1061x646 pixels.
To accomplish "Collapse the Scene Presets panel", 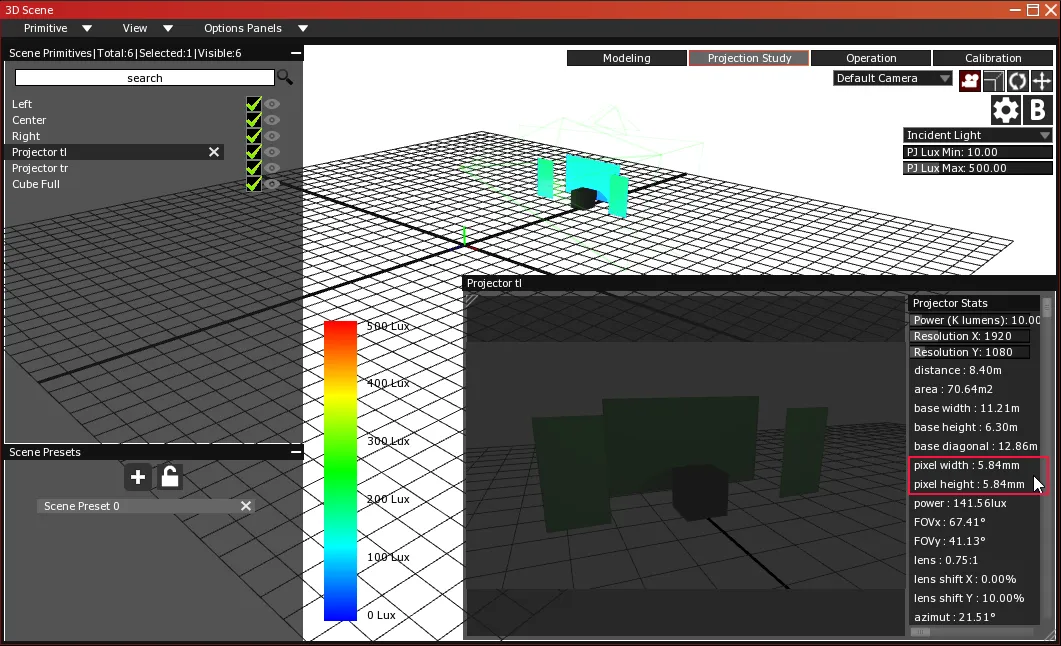I will [296, 452].
